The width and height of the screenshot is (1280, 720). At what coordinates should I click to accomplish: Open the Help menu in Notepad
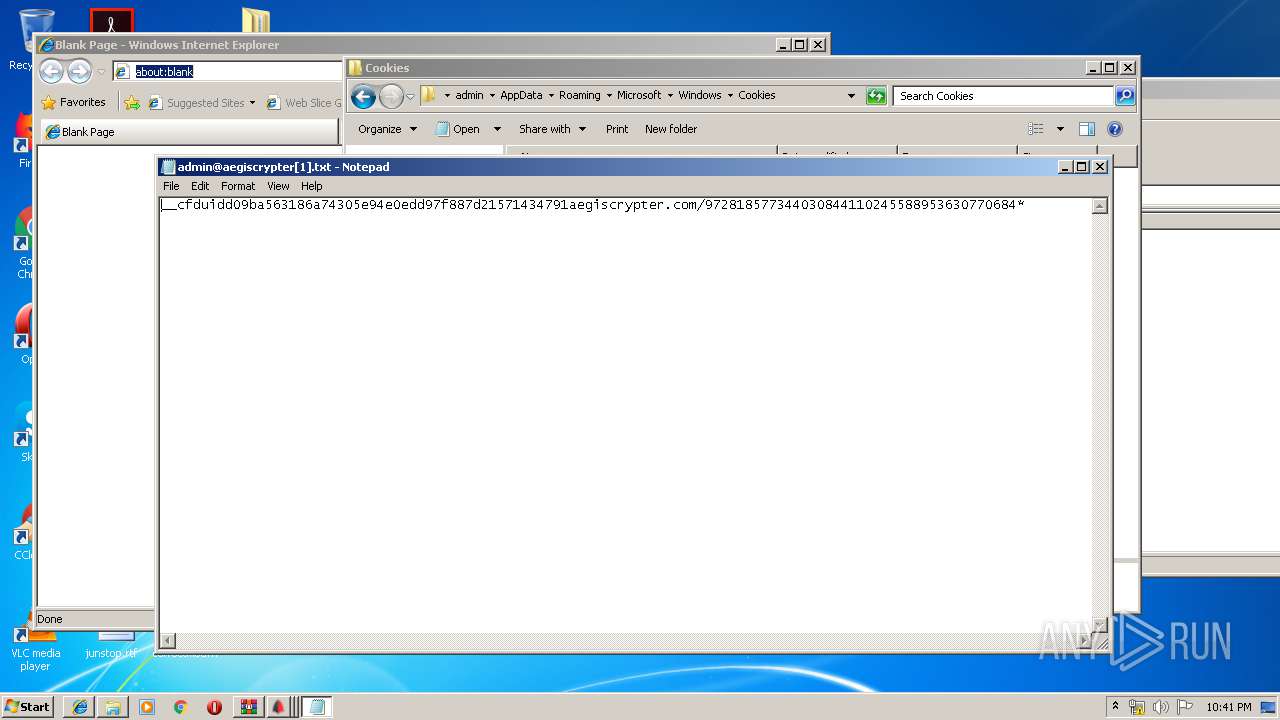[x=312, y=186]
